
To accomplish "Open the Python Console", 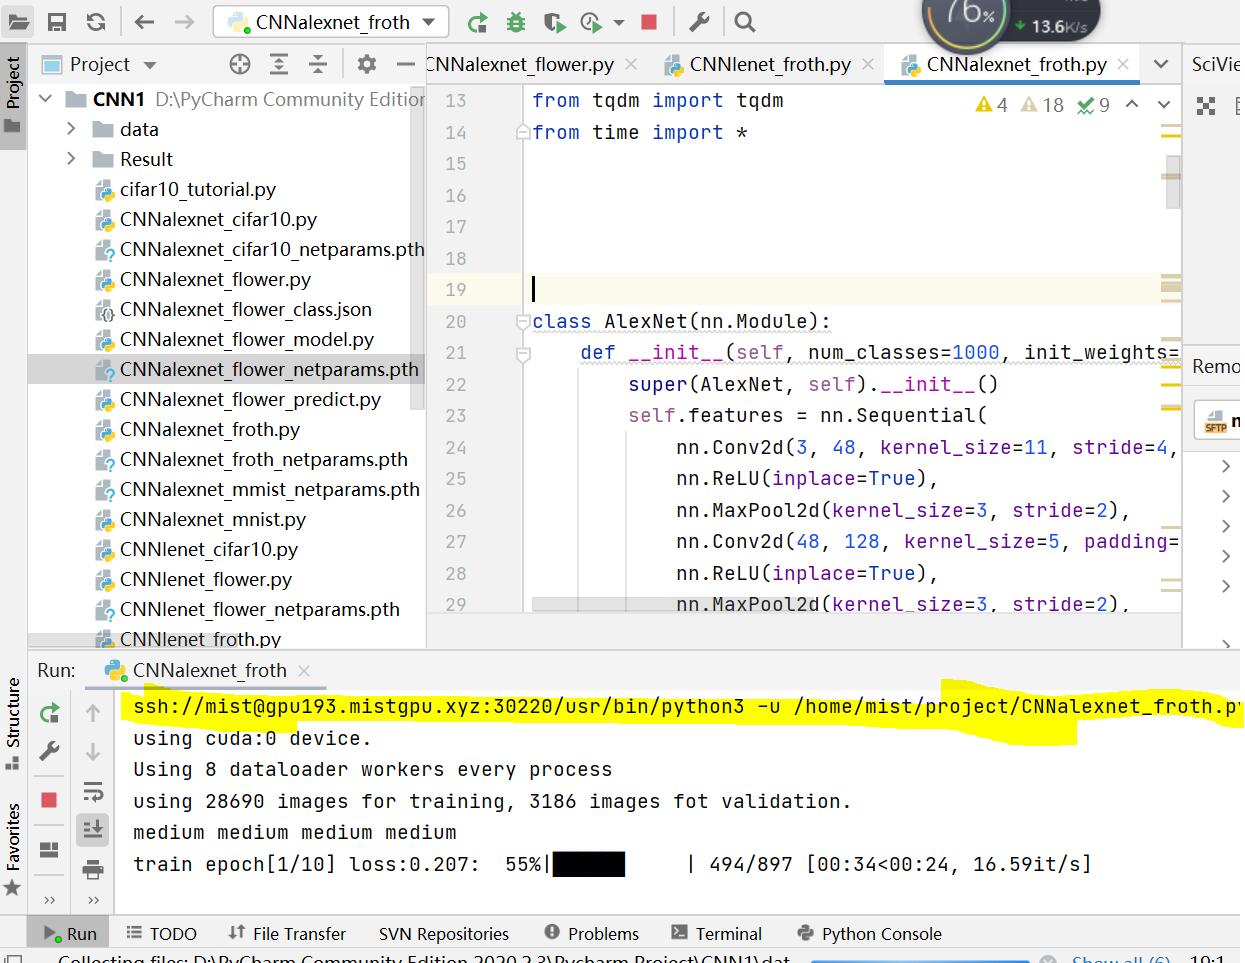I will (869, 933).
